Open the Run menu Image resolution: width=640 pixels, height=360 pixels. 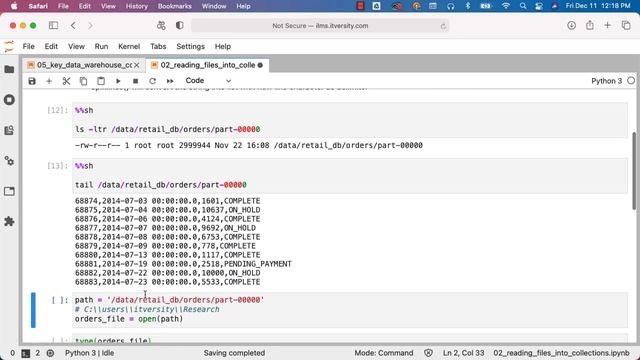pyautogui.click(x=101, y=47)
